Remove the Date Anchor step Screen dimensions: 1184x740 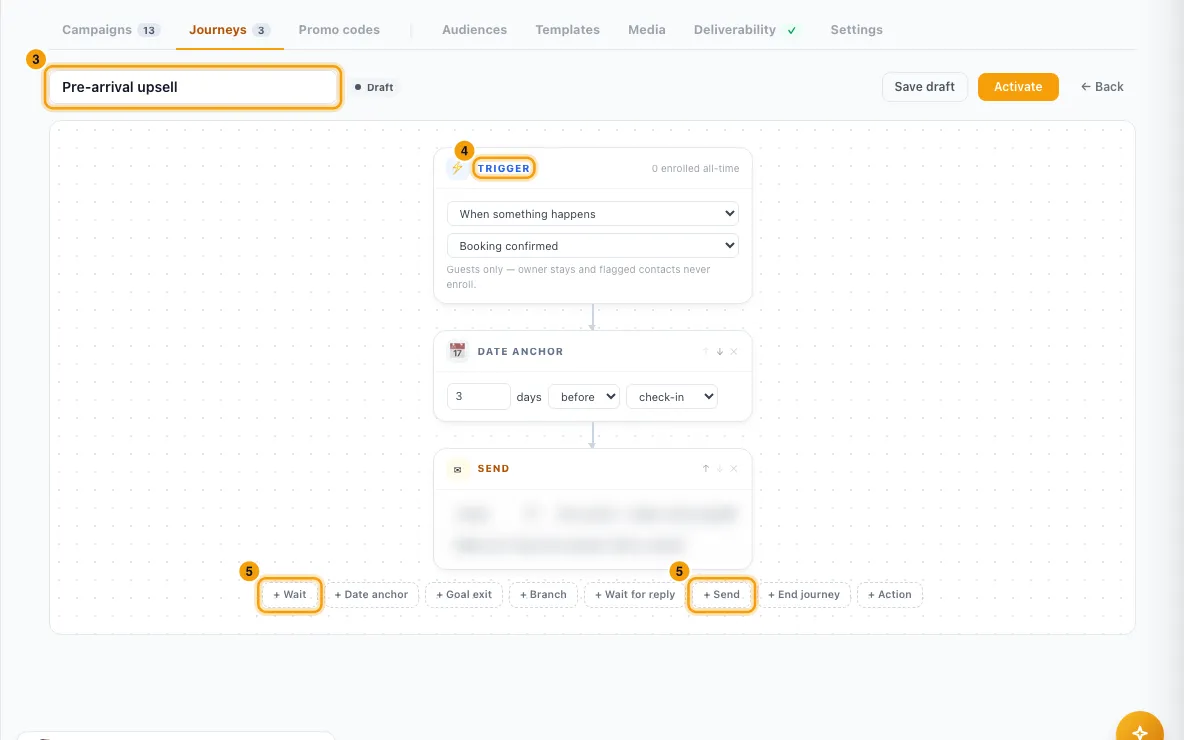733,351
